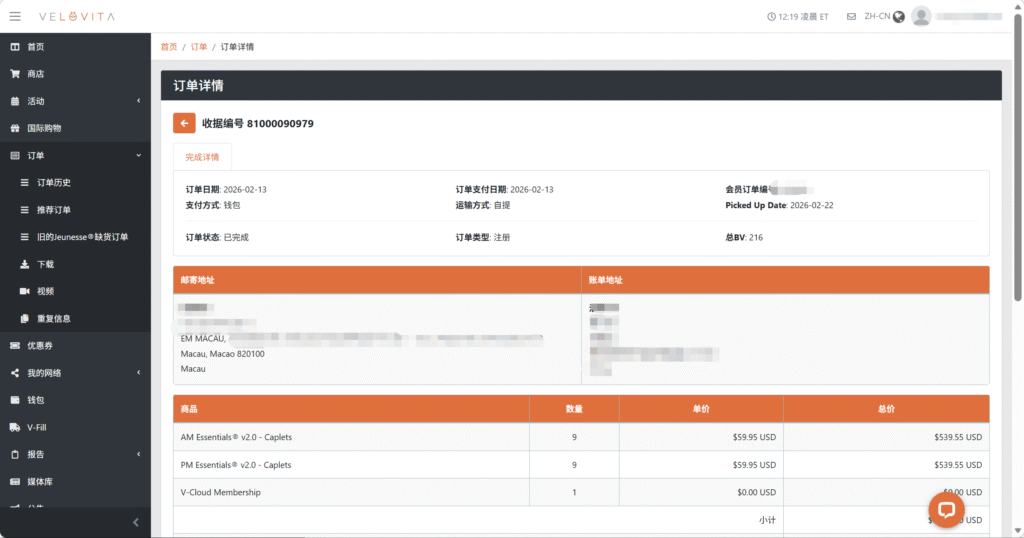Expand the 我的网络 submenu chevron

tap(138, 373)
